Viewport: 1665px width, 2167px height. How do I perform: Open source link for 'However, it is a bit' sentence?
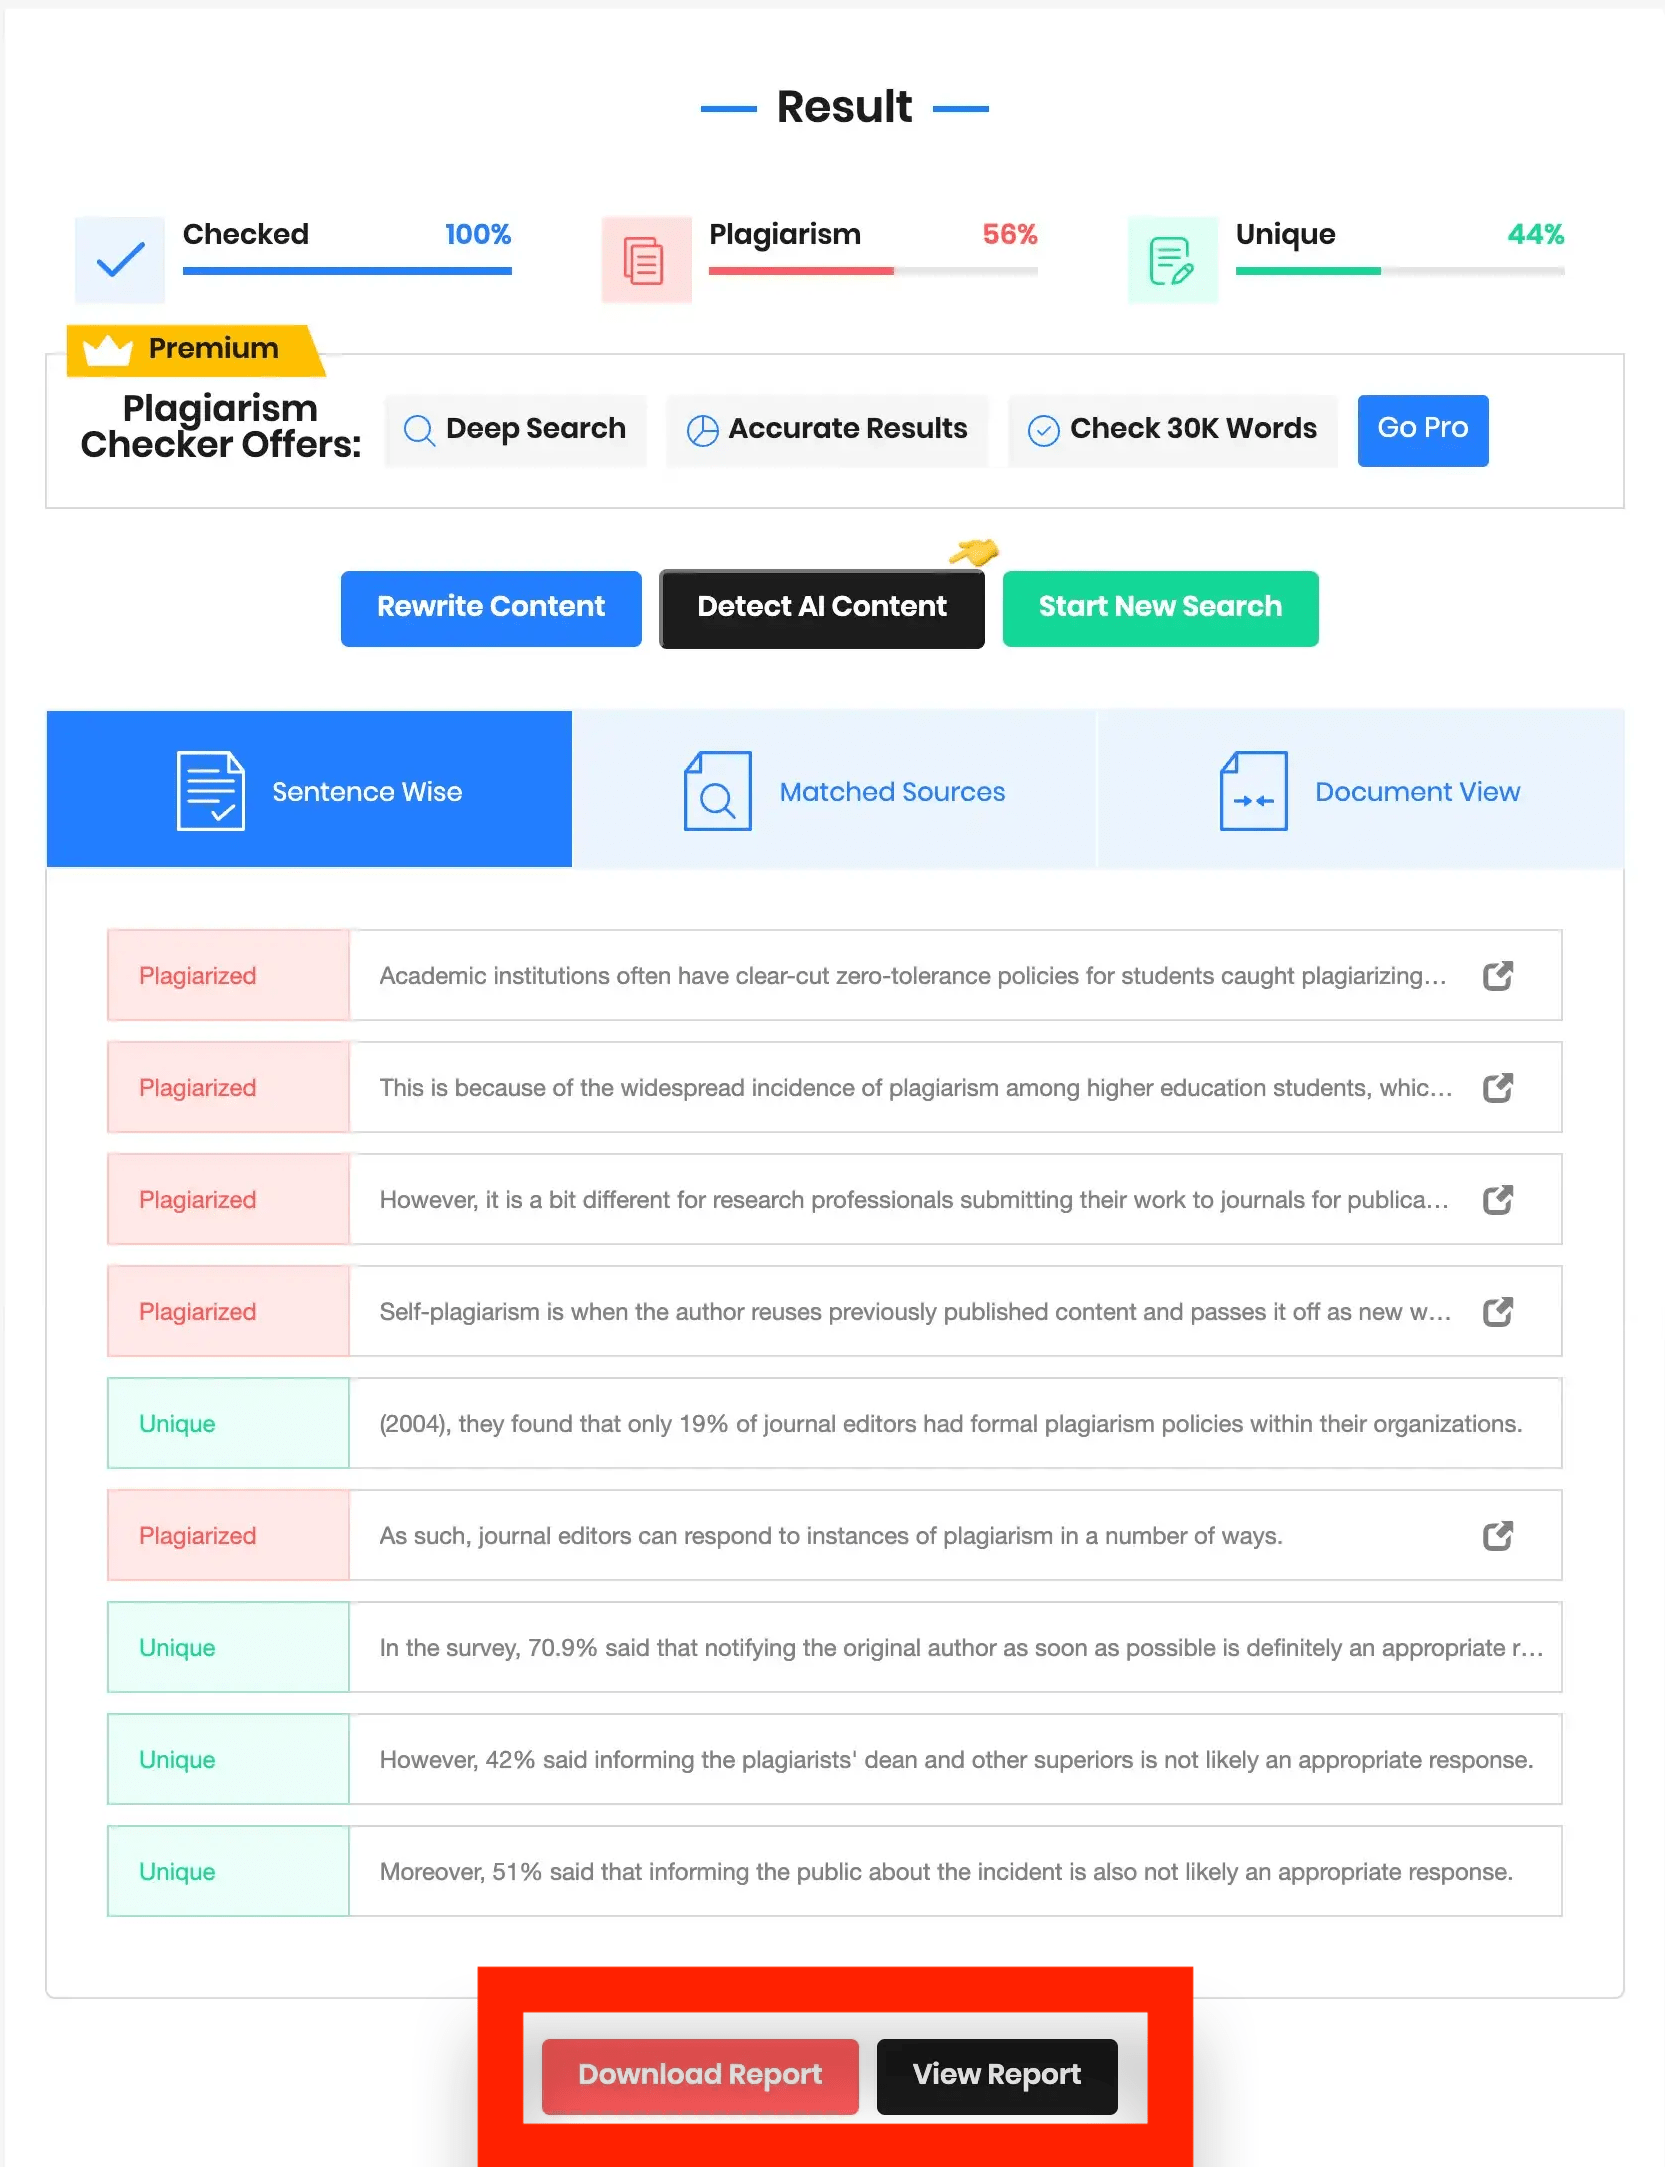point(1497,1199)
